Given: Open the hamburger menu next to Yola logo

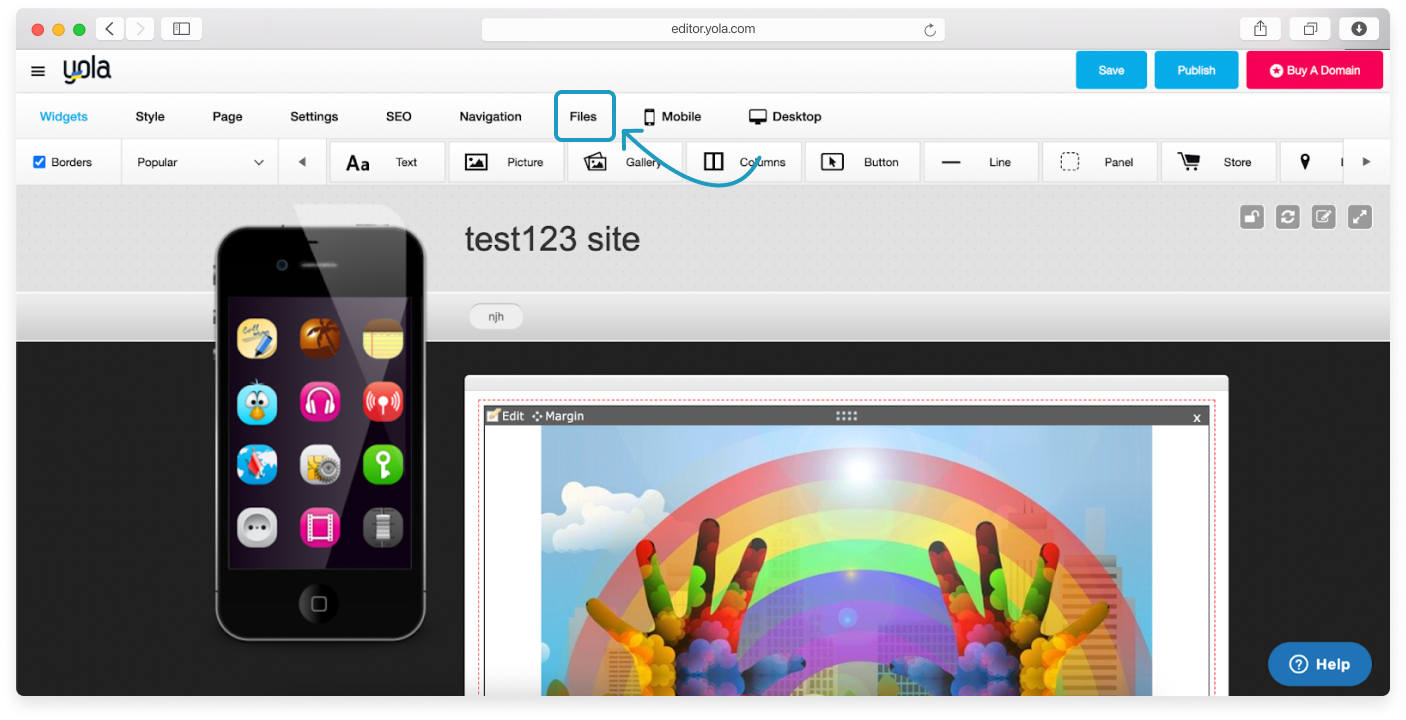Looking at the screenshot, I should tap(38, 71).
